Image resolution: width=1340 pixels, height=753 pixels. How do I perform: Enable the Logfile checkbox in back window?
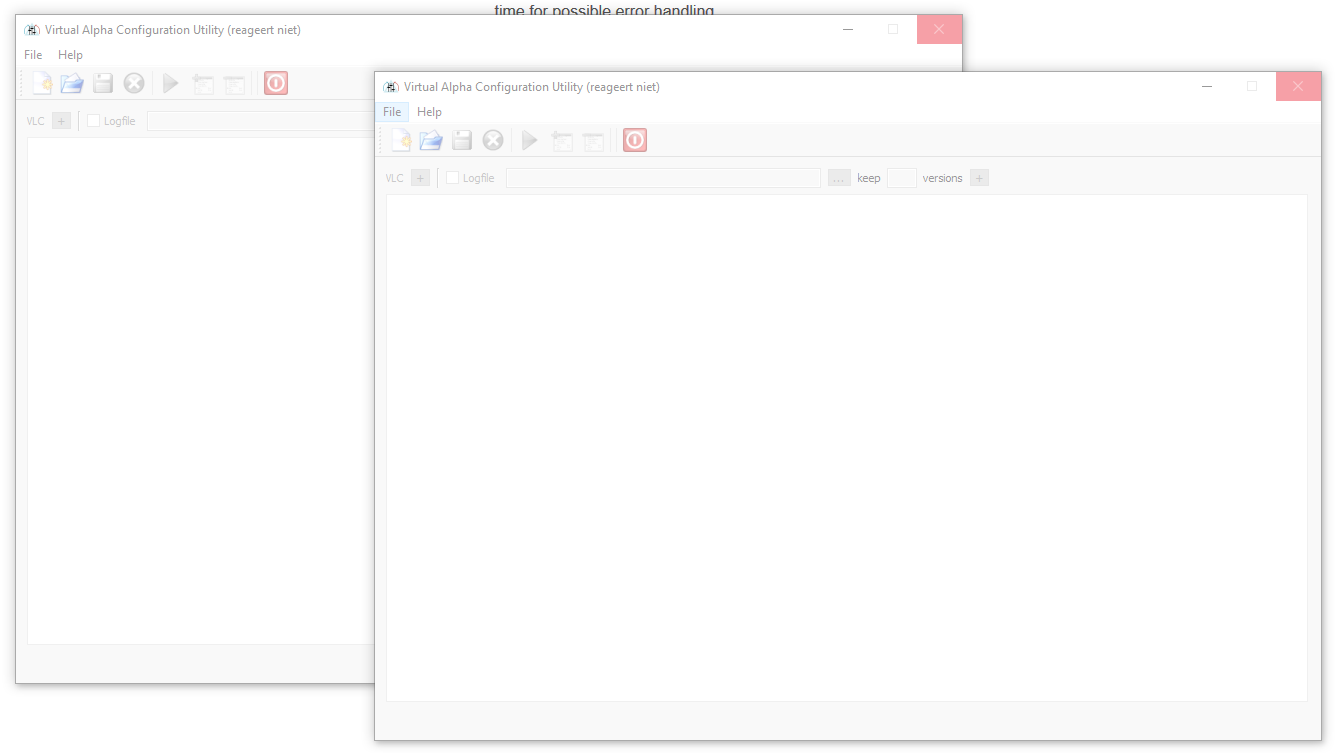tap(94, 121)
